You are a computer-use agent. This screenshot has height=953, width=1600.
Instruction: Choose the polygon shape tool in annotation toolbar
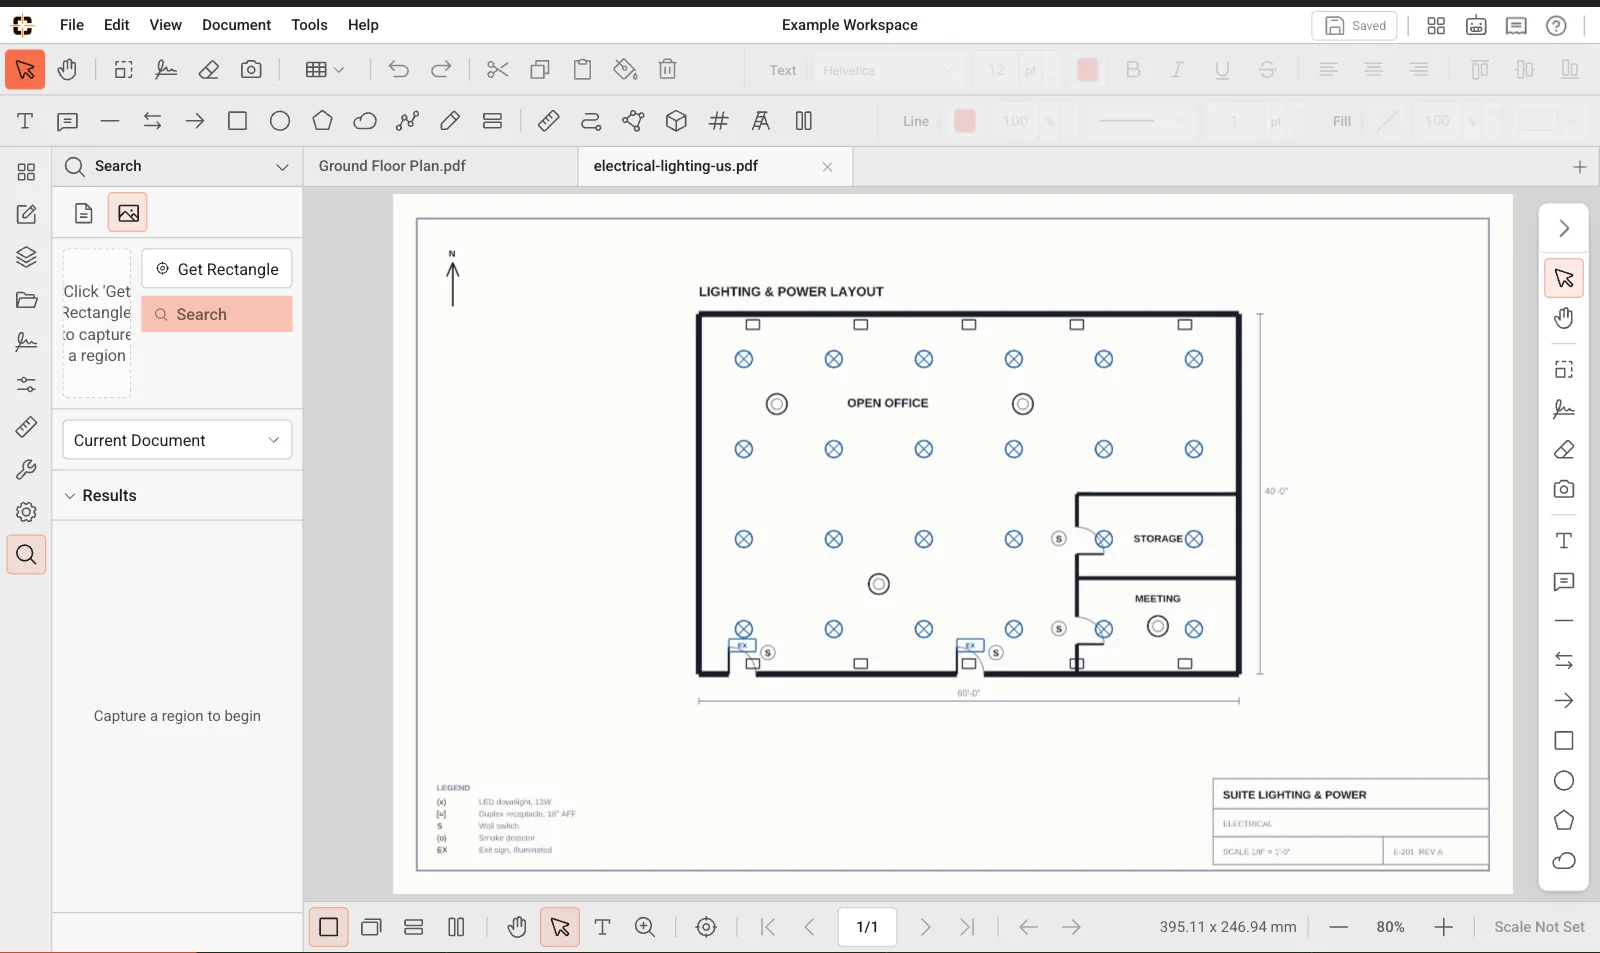click(322, 121)
